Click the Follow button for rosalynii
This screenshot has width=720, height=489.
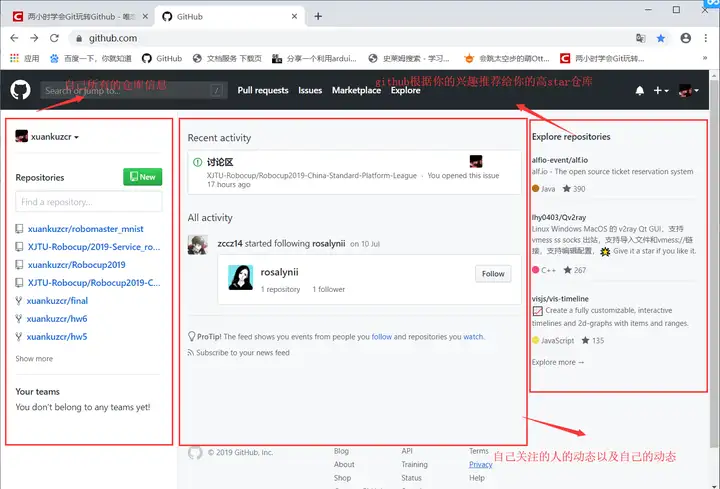(493, 274)
